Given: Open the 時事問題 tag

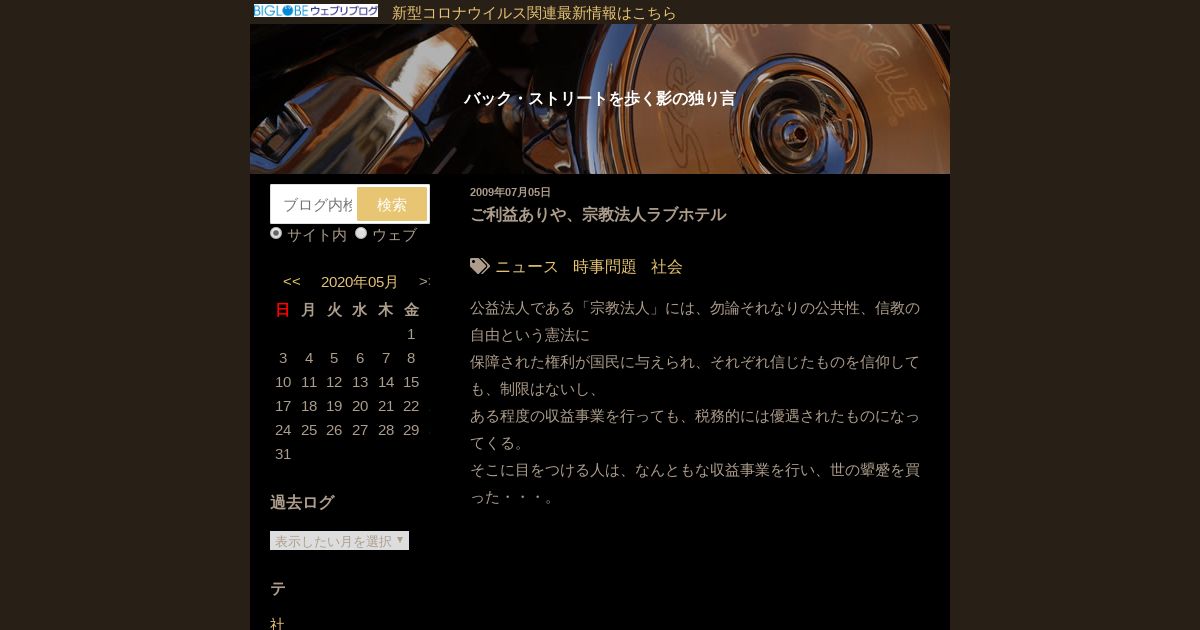Looking at the screenshot, I should [605, 266].
